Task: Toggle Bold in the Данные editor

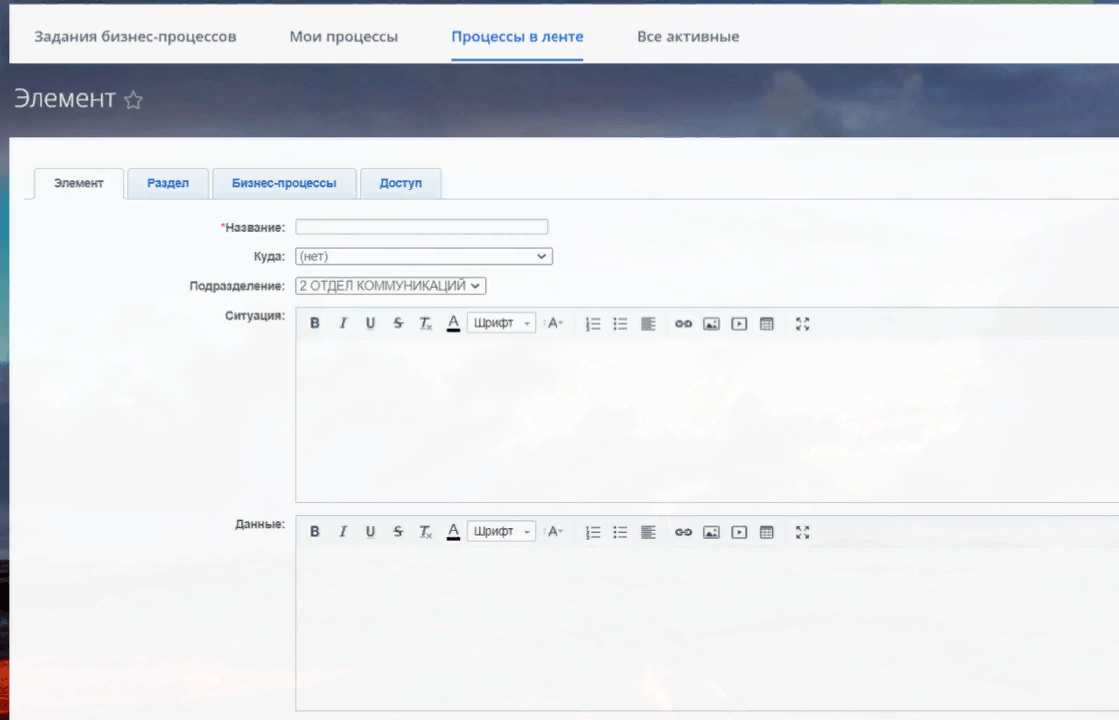Action: coord(314,532)
